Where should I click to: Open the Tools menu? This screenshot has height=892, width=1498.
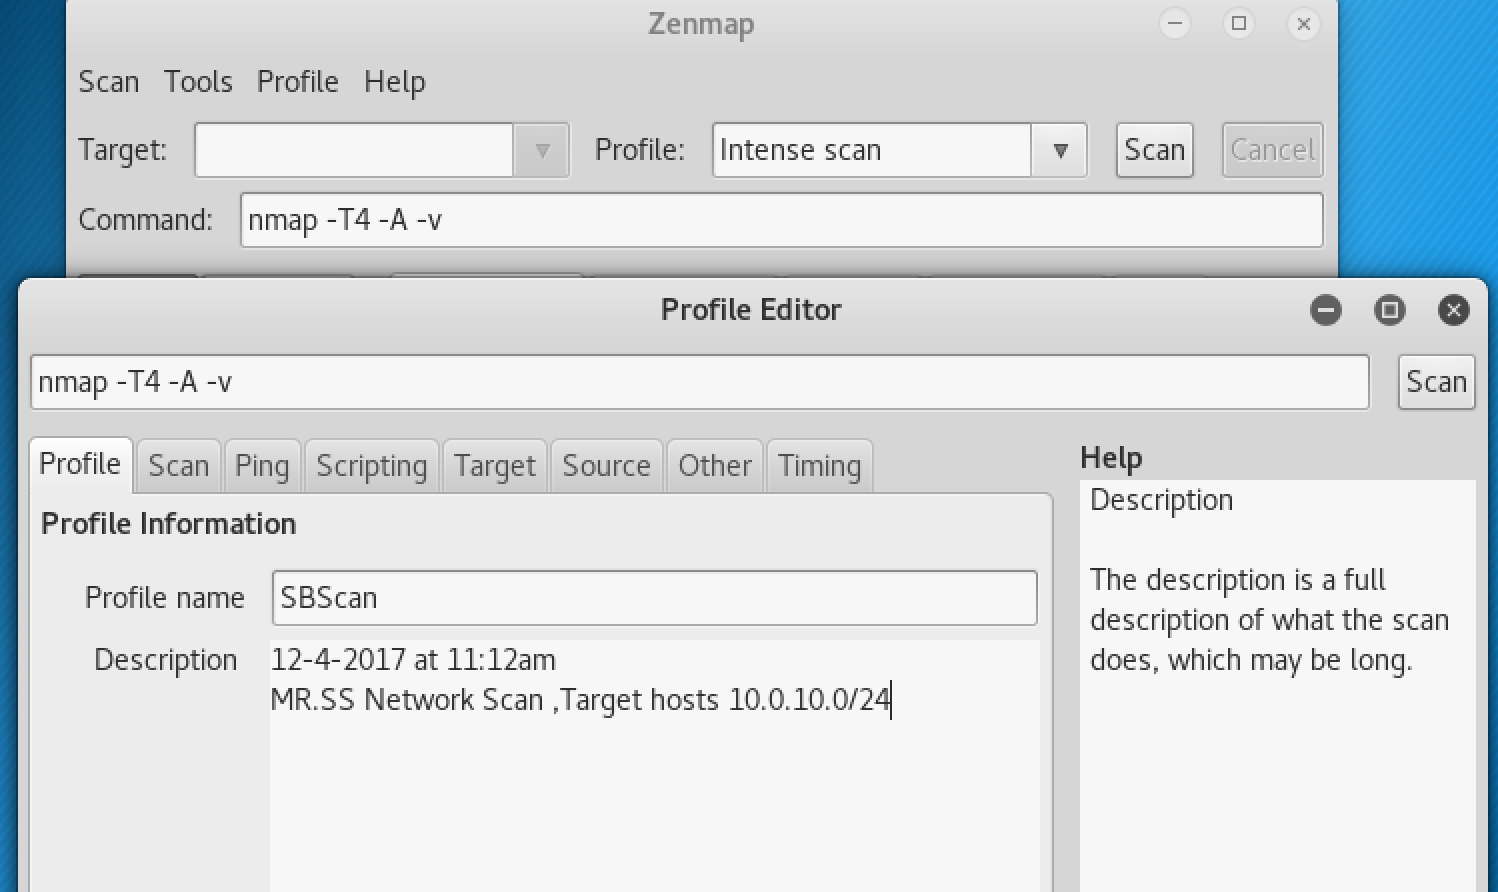point(198,82)
